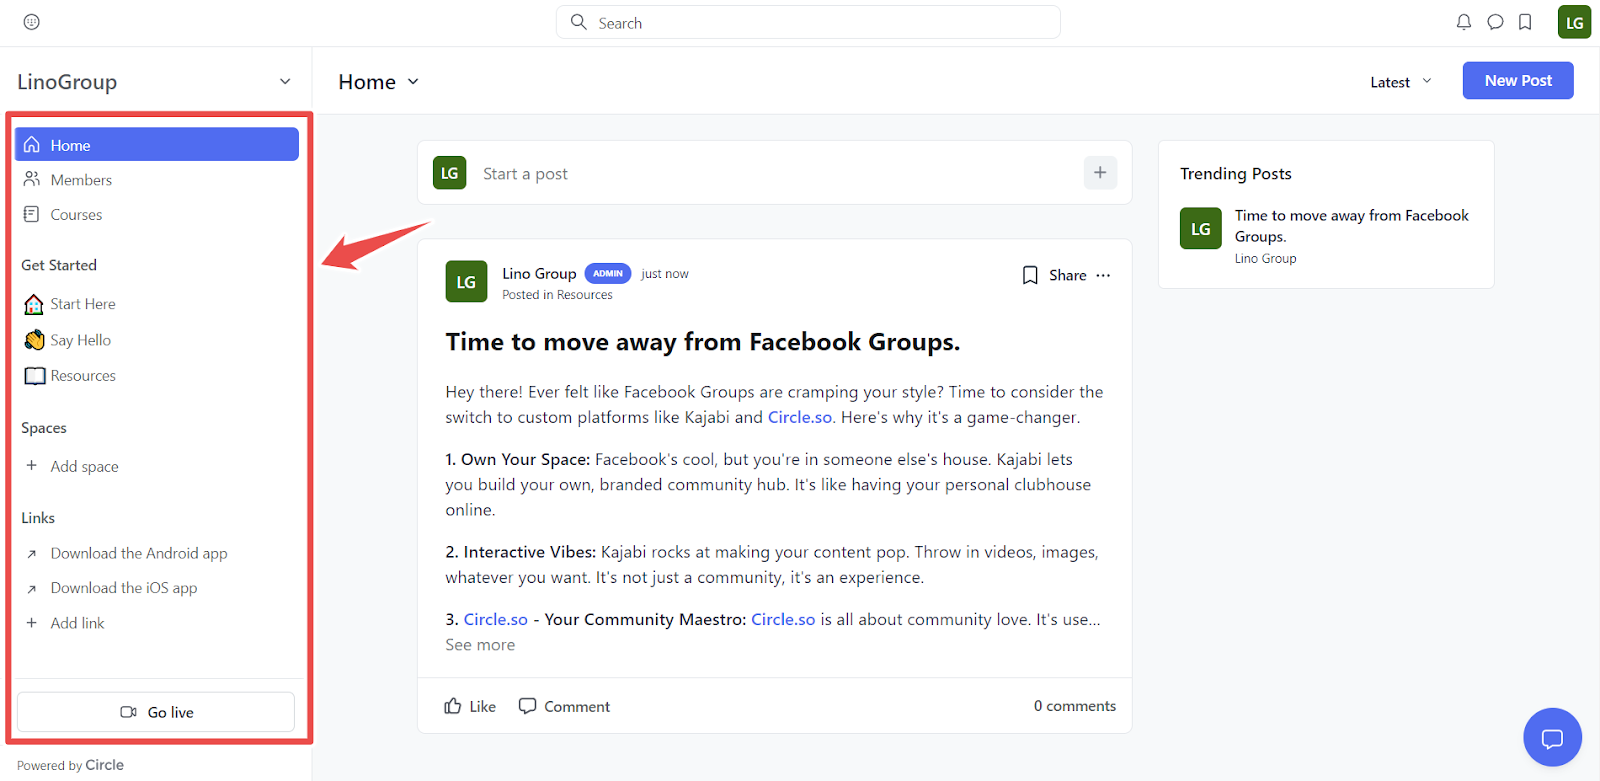Click the Links section heading
This screenshot has height=781, width=1600.
pyautogui.click(x=38, y=518)
